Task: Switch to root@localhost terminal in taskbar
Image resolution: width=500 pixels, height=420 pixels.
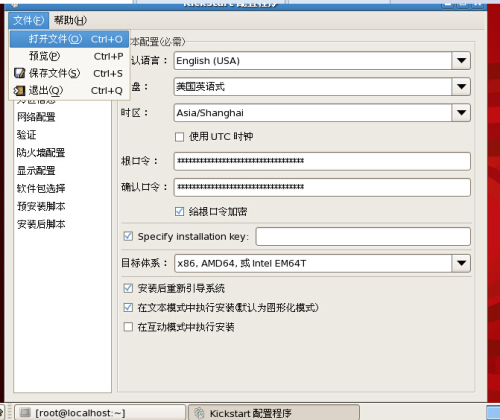Action: 99,413
